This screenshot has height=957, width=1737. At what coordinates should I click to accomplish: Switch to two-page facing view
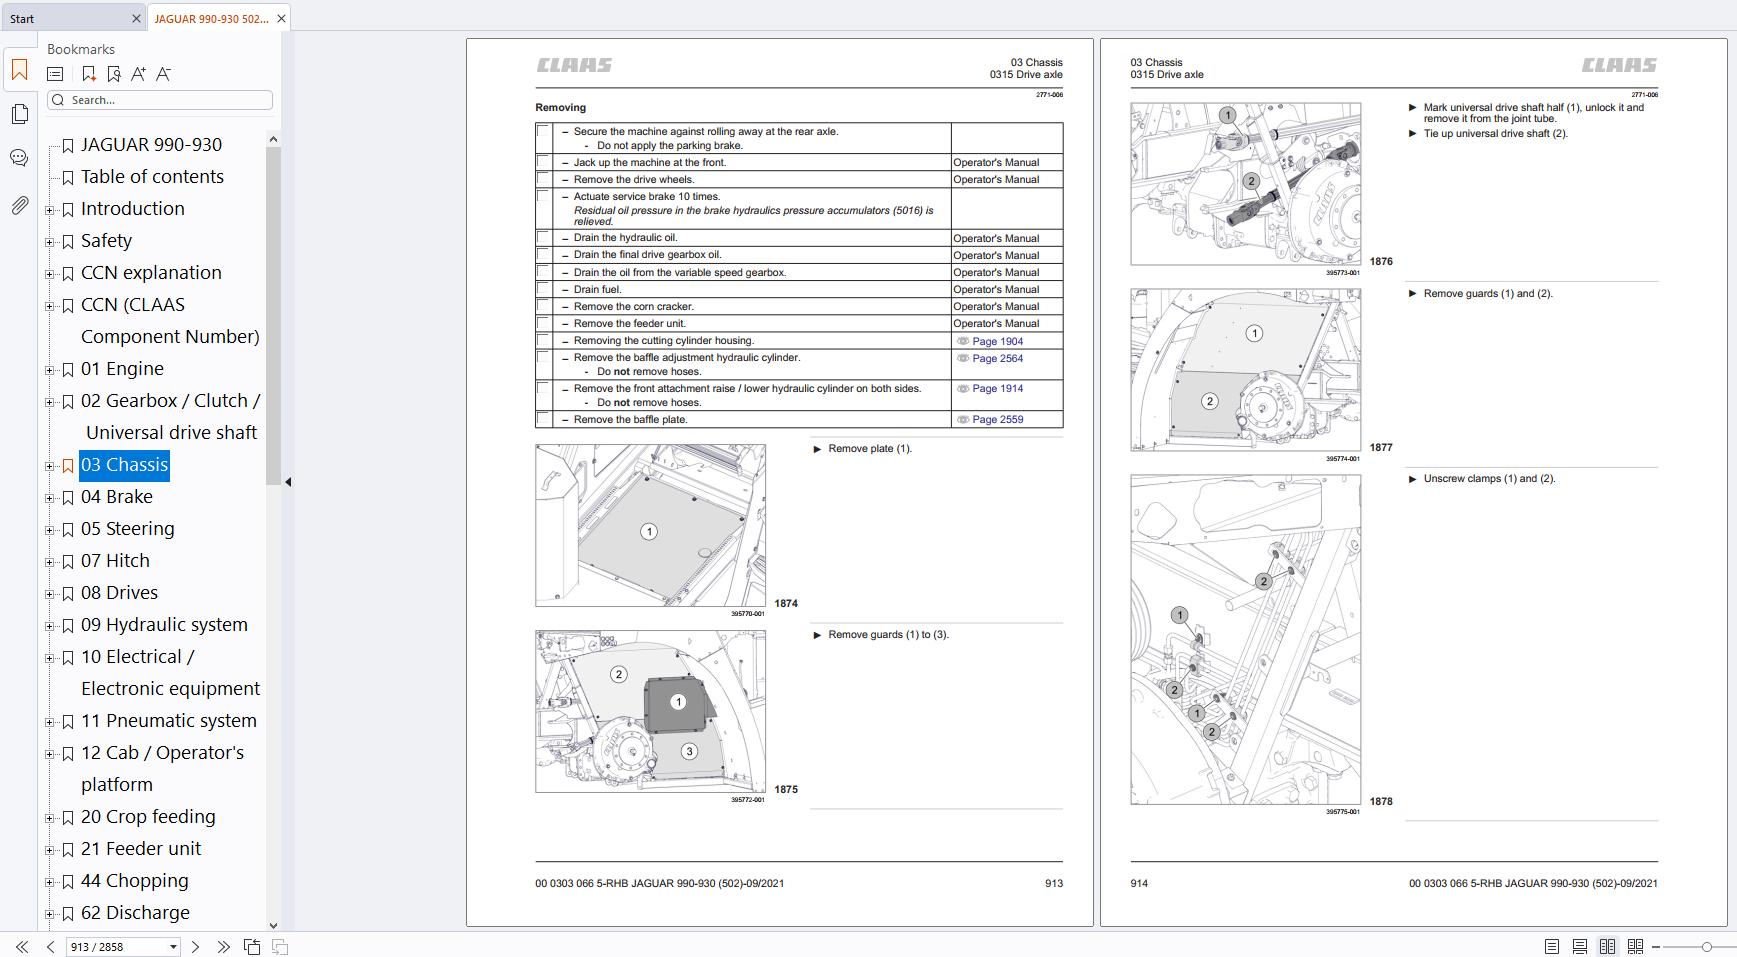point(1607,946)
